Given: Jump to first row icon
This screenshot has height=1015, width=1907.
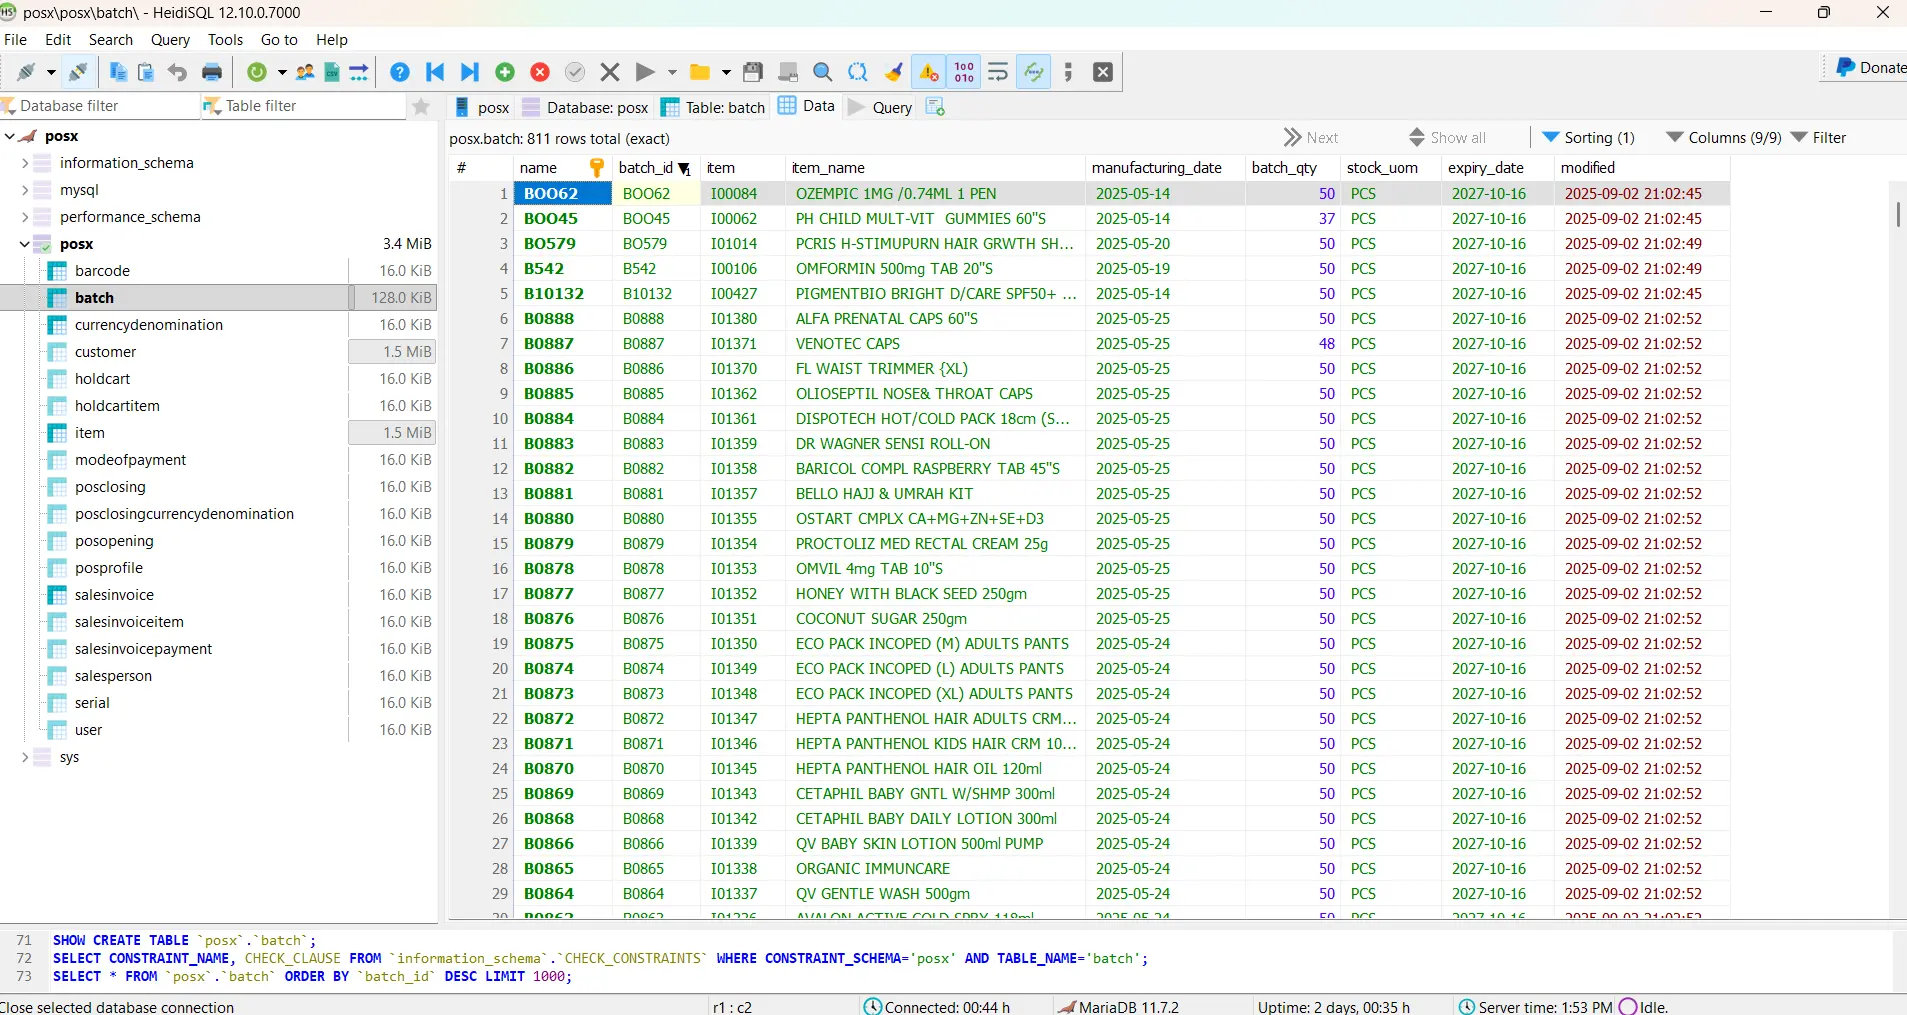Looking at the screenshot, I should tap(435, 72).
